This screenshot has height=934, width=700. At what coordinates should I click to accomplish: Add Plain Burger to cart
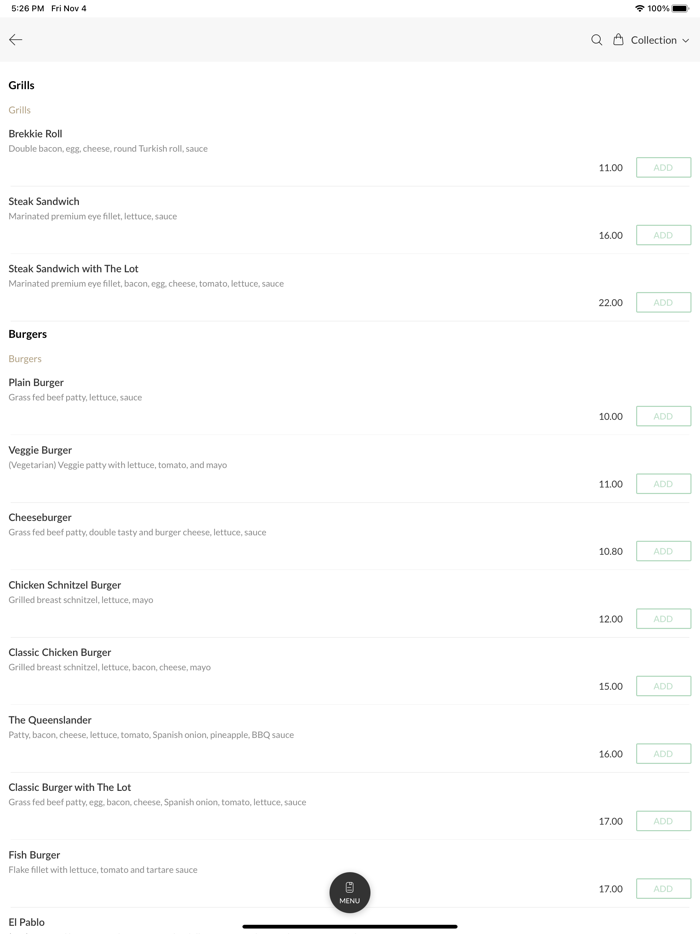click(663, 416)
